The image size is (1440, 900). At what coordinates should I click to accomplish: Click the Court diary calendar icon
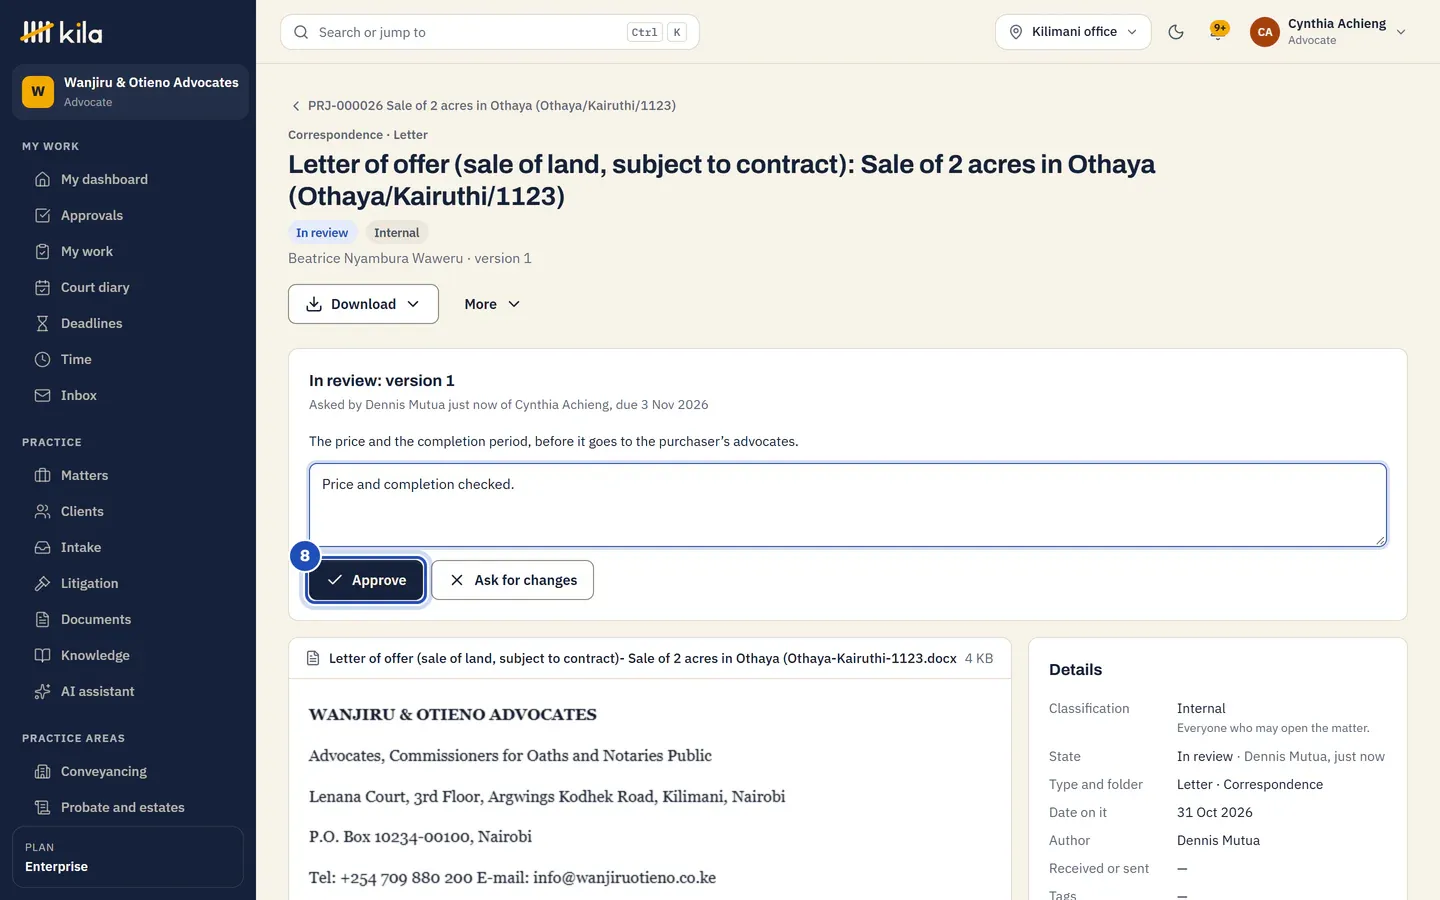(42, 287)
